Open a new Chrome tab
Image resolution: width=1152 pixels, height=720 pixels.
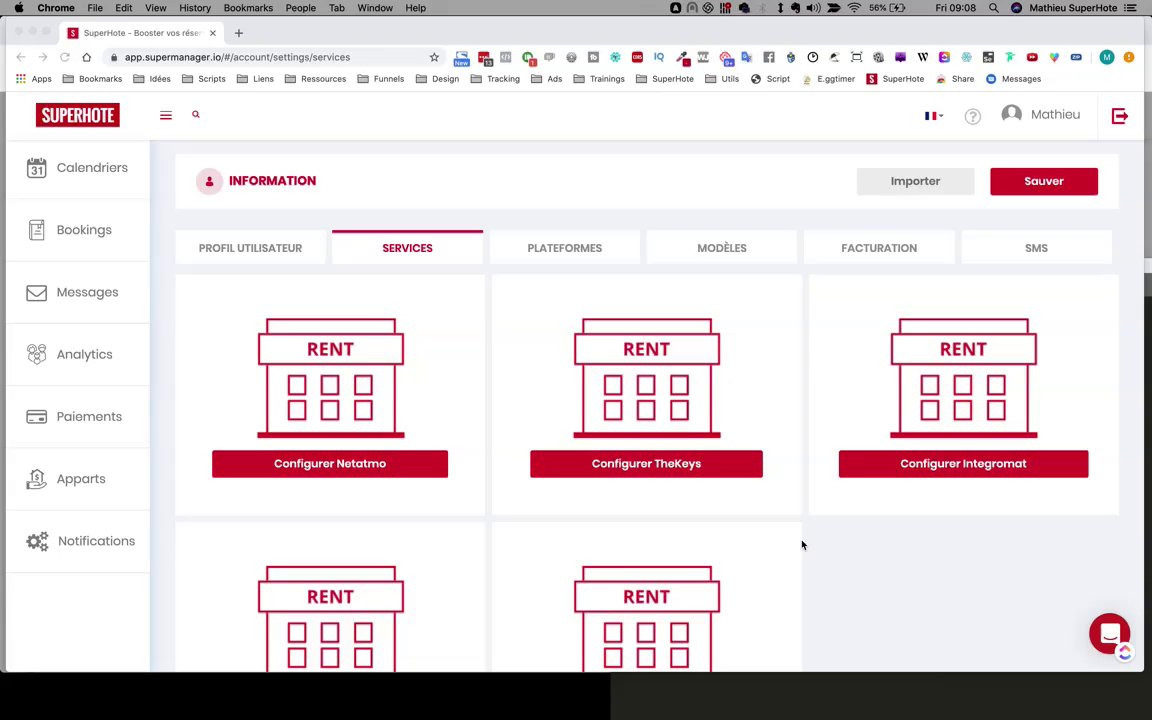coord(239,33)
